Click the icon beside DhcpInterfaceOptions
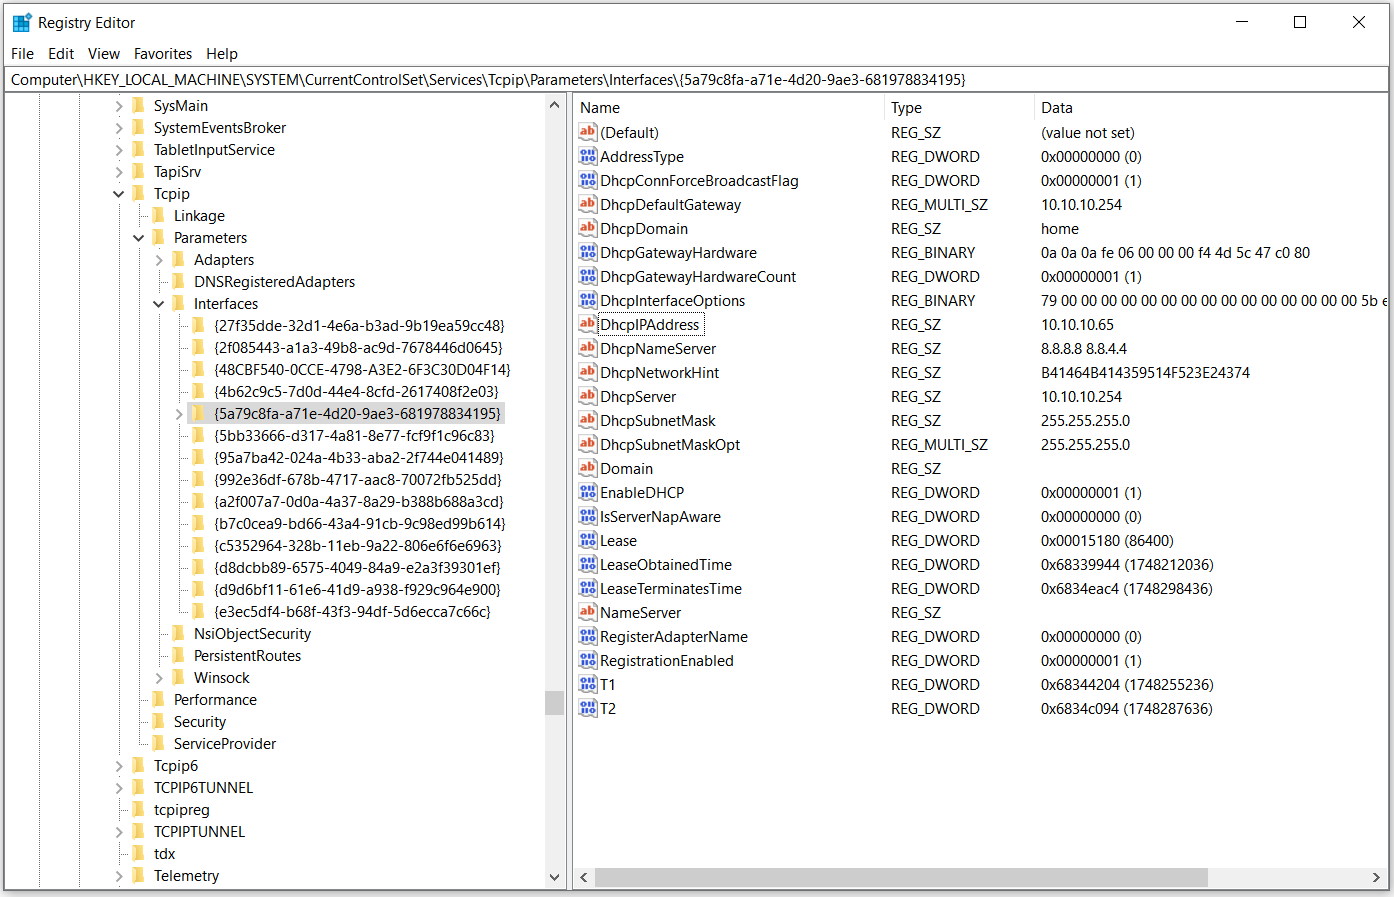 (x=588, y=300)
